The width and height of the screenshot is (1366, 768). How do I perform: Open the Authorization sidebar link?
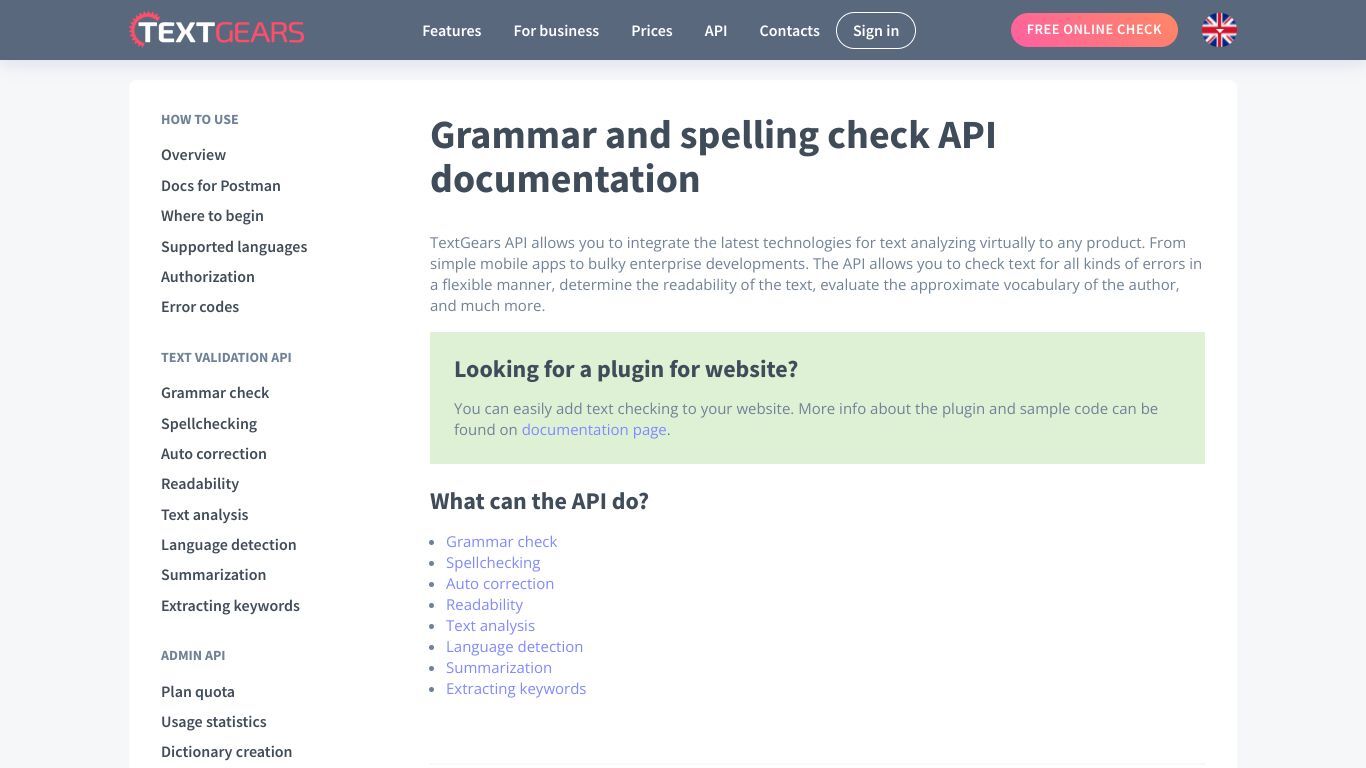[x=207, y=277]
